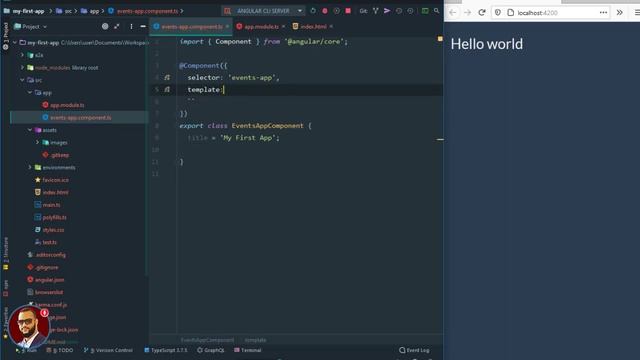Expand the e2e folder

[x=22, y=55]
